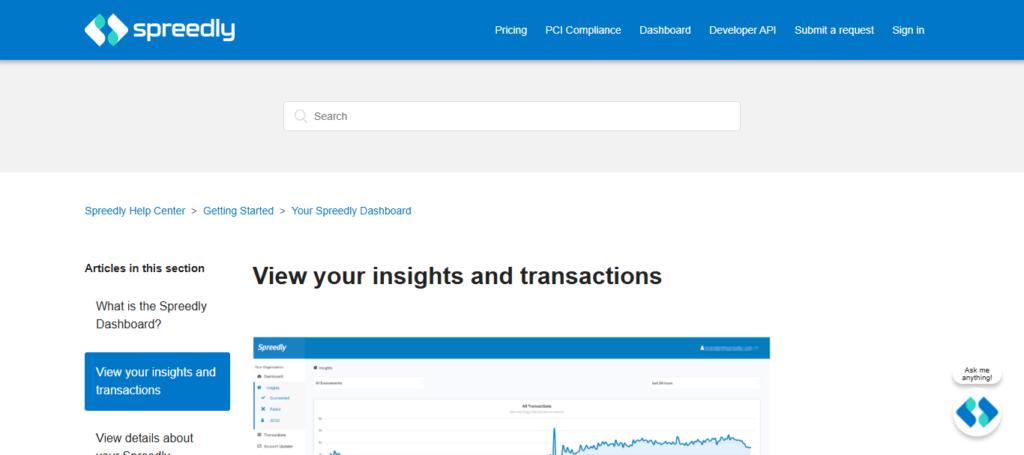Go to PCI Compliance in the top navigation
Screen dimensions: 1024x455
point(583,30)
